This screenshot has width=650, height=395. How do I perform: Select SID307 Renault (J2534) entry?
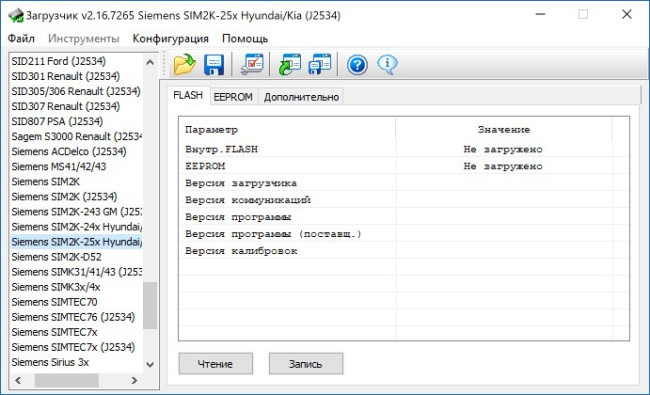pyautogui.click(x=76, y=107)
